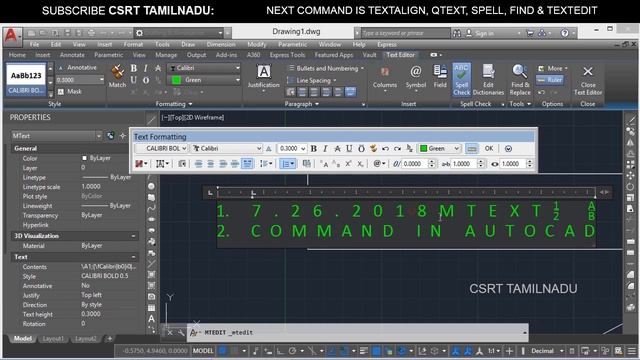Screen dimensions: 640x360
Task: Open Bullets and Numbering dropdown
Action: click(x=326, y=68)
